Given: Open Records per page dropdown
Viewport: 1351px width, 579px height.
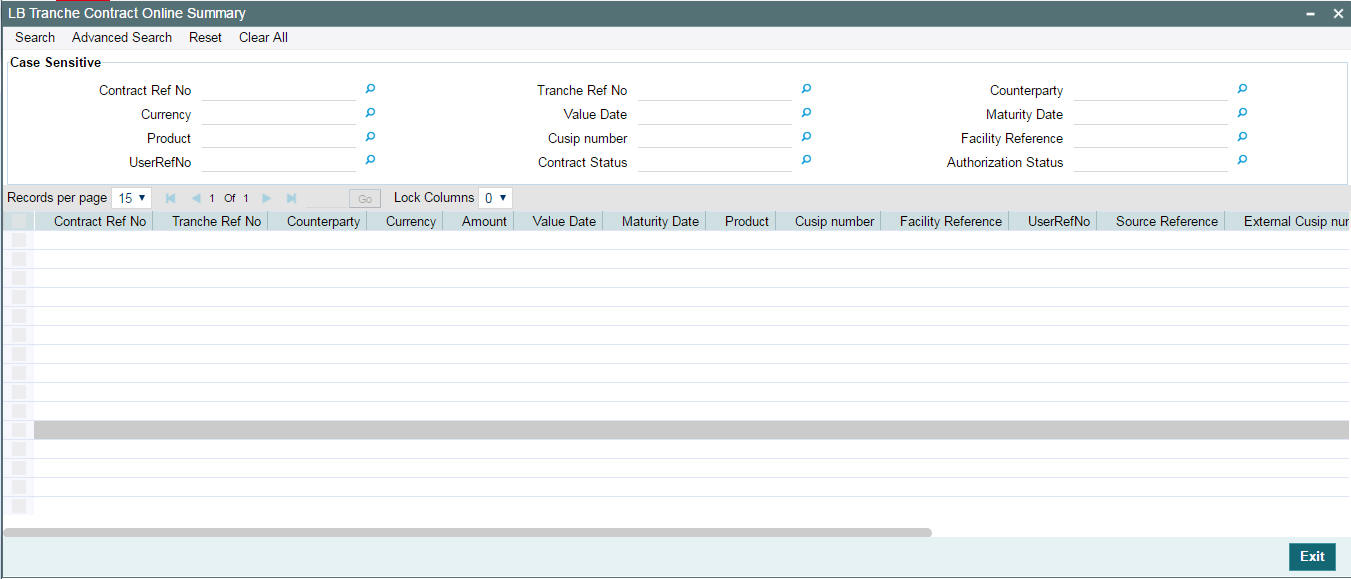Looking at the screenshot, I should coord(131,198).
